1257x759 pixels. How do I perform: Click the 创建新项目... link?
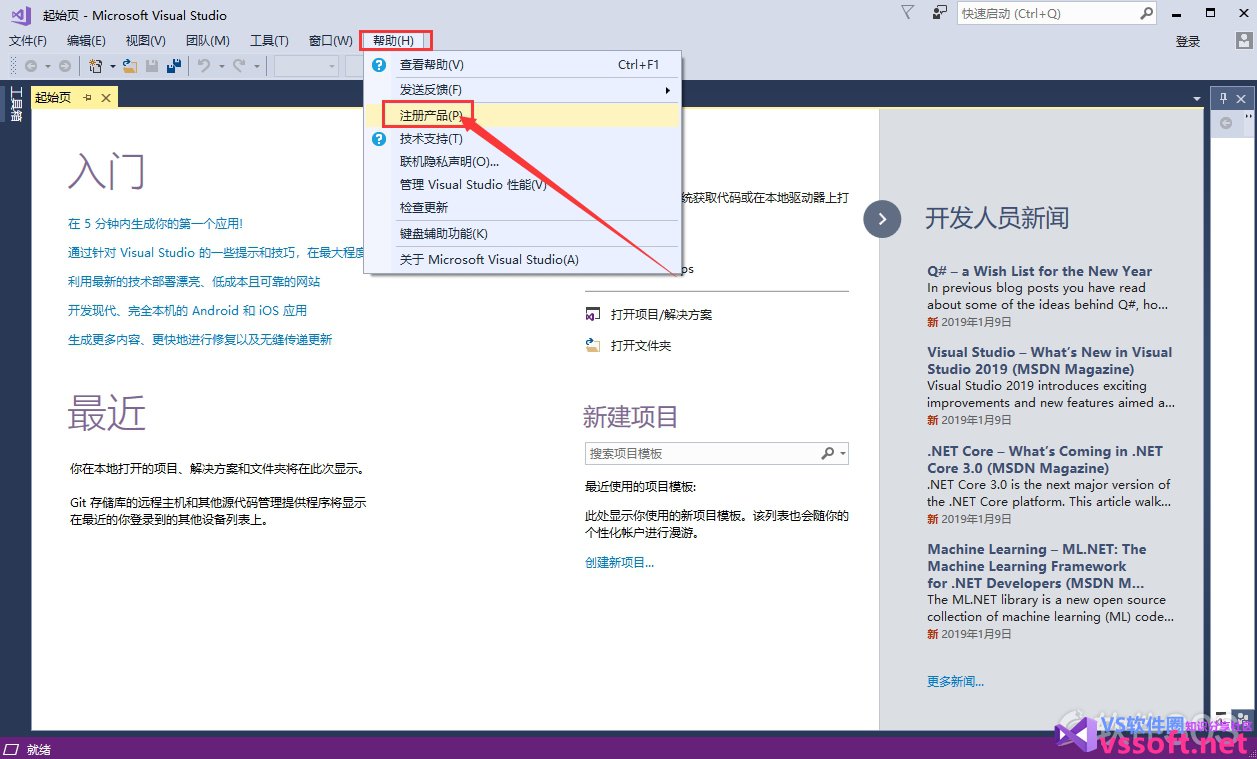click(x=619, y=562)
